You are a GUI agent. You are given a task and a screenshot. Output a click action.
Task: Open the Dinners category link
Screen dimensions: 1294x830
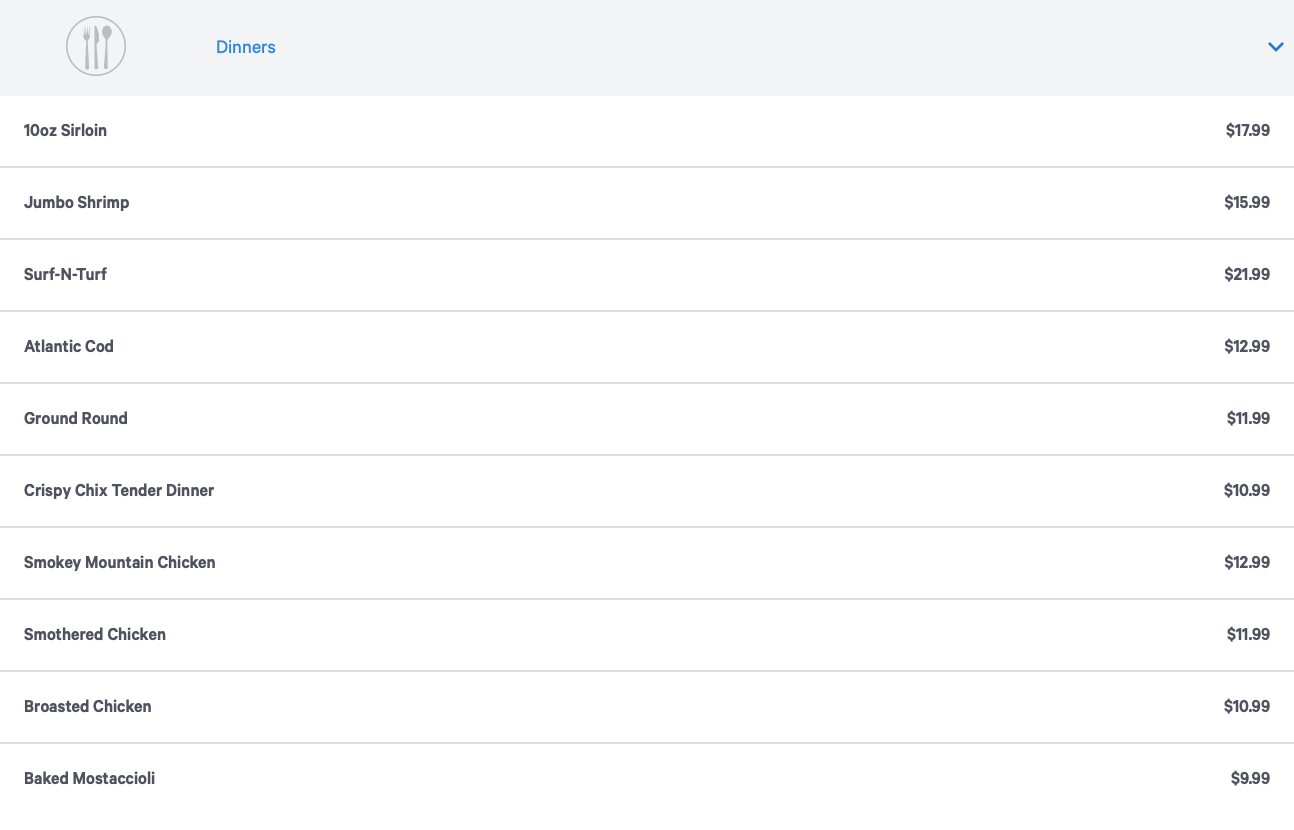pyautogui.click(x=245, y=47)
